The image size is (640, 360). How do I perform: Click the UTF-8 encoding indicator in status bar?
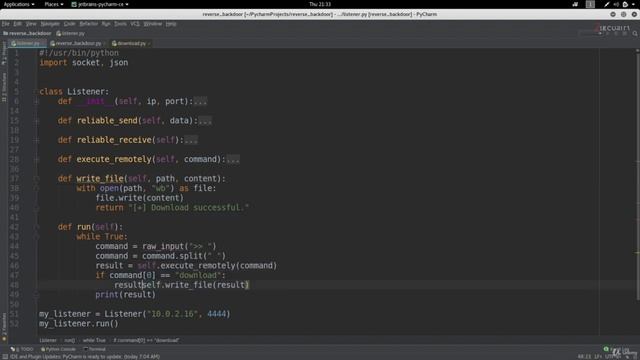(x=613, y=357)
